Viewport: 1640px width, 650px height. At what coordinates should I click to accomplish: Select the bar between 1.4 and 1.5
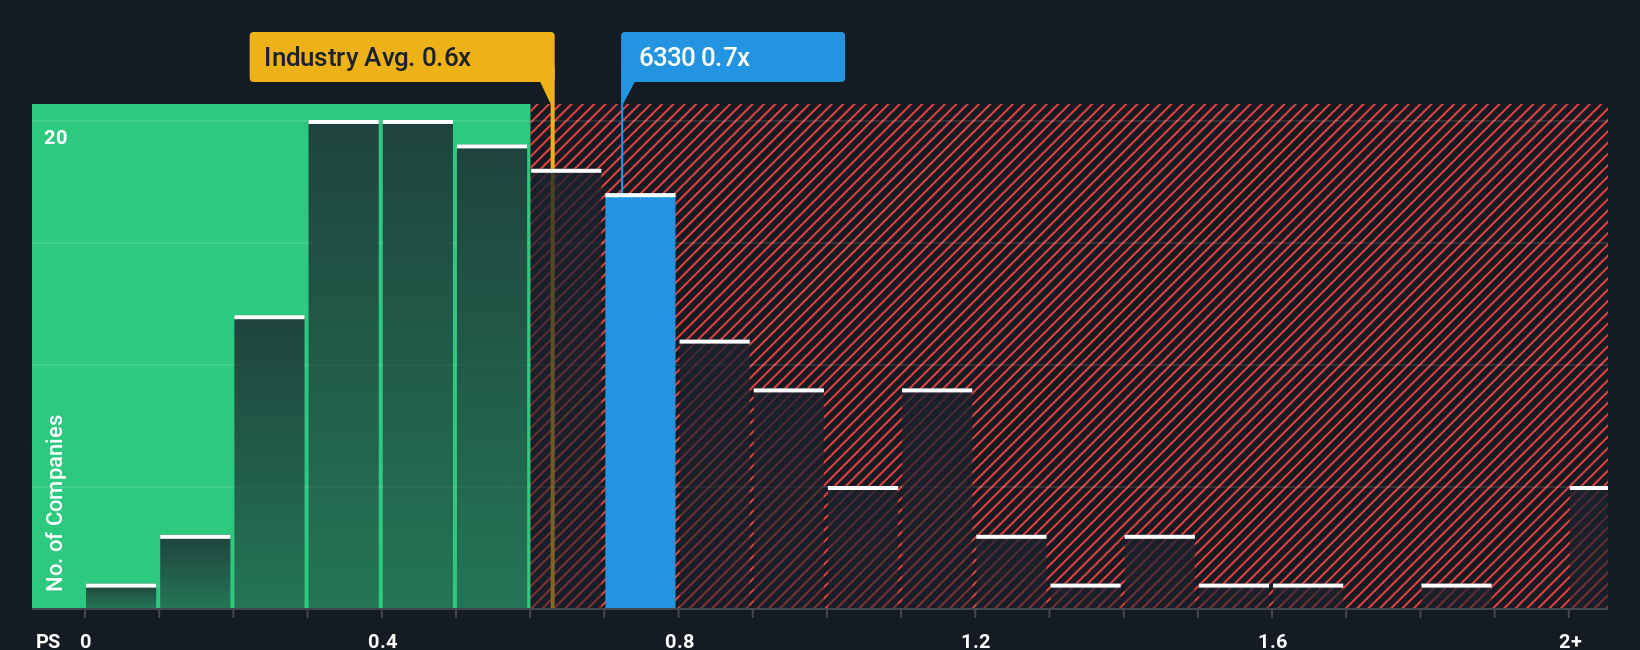click(1160, 572)
